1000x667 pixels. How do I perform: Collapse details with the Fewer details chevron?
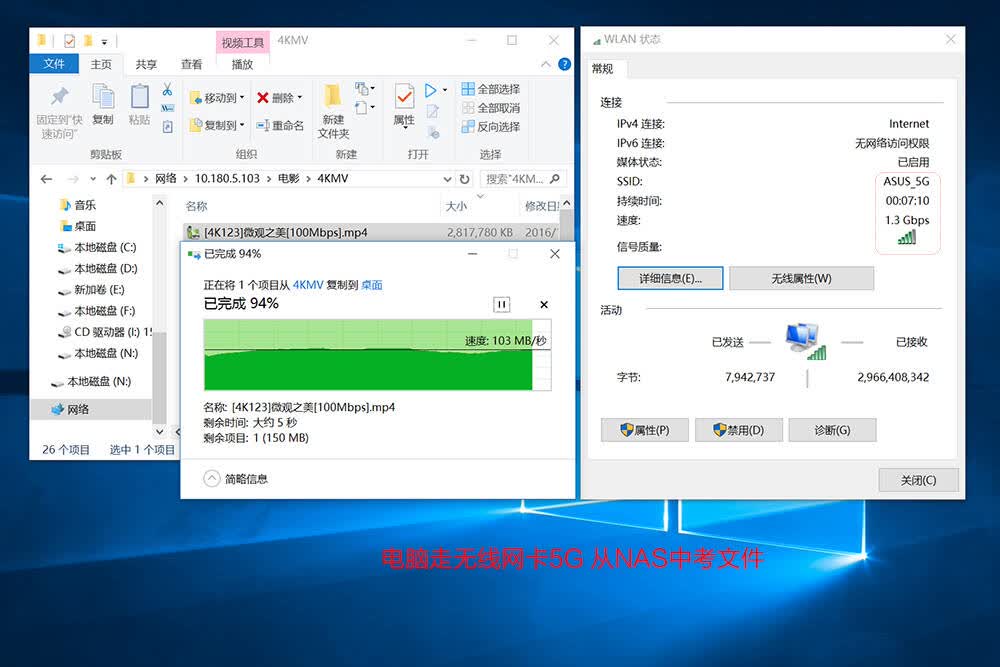coord(212,478)
